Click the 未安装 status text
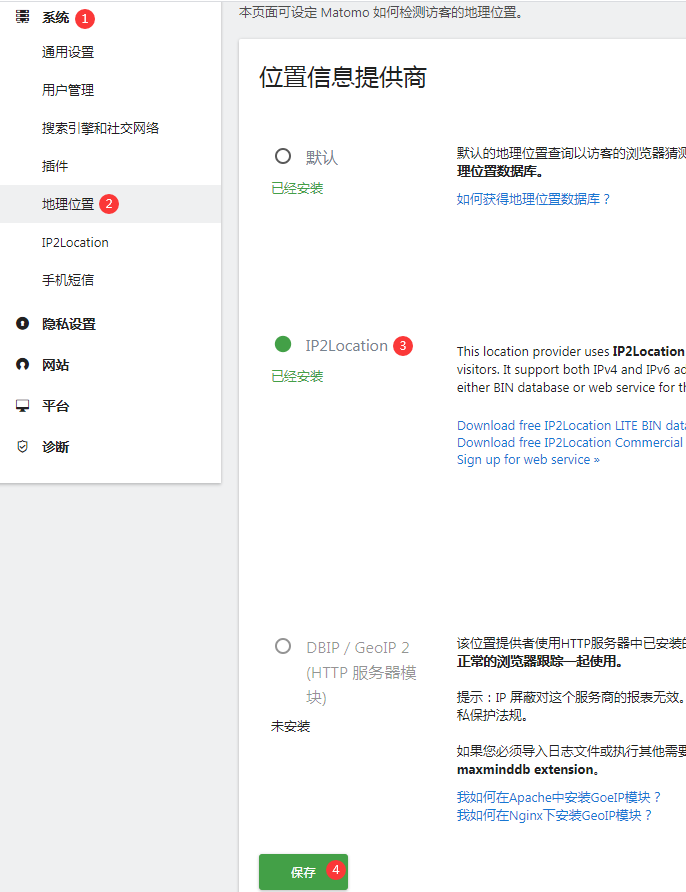This screenshot has height=892, width=686. tap(290, 726)
